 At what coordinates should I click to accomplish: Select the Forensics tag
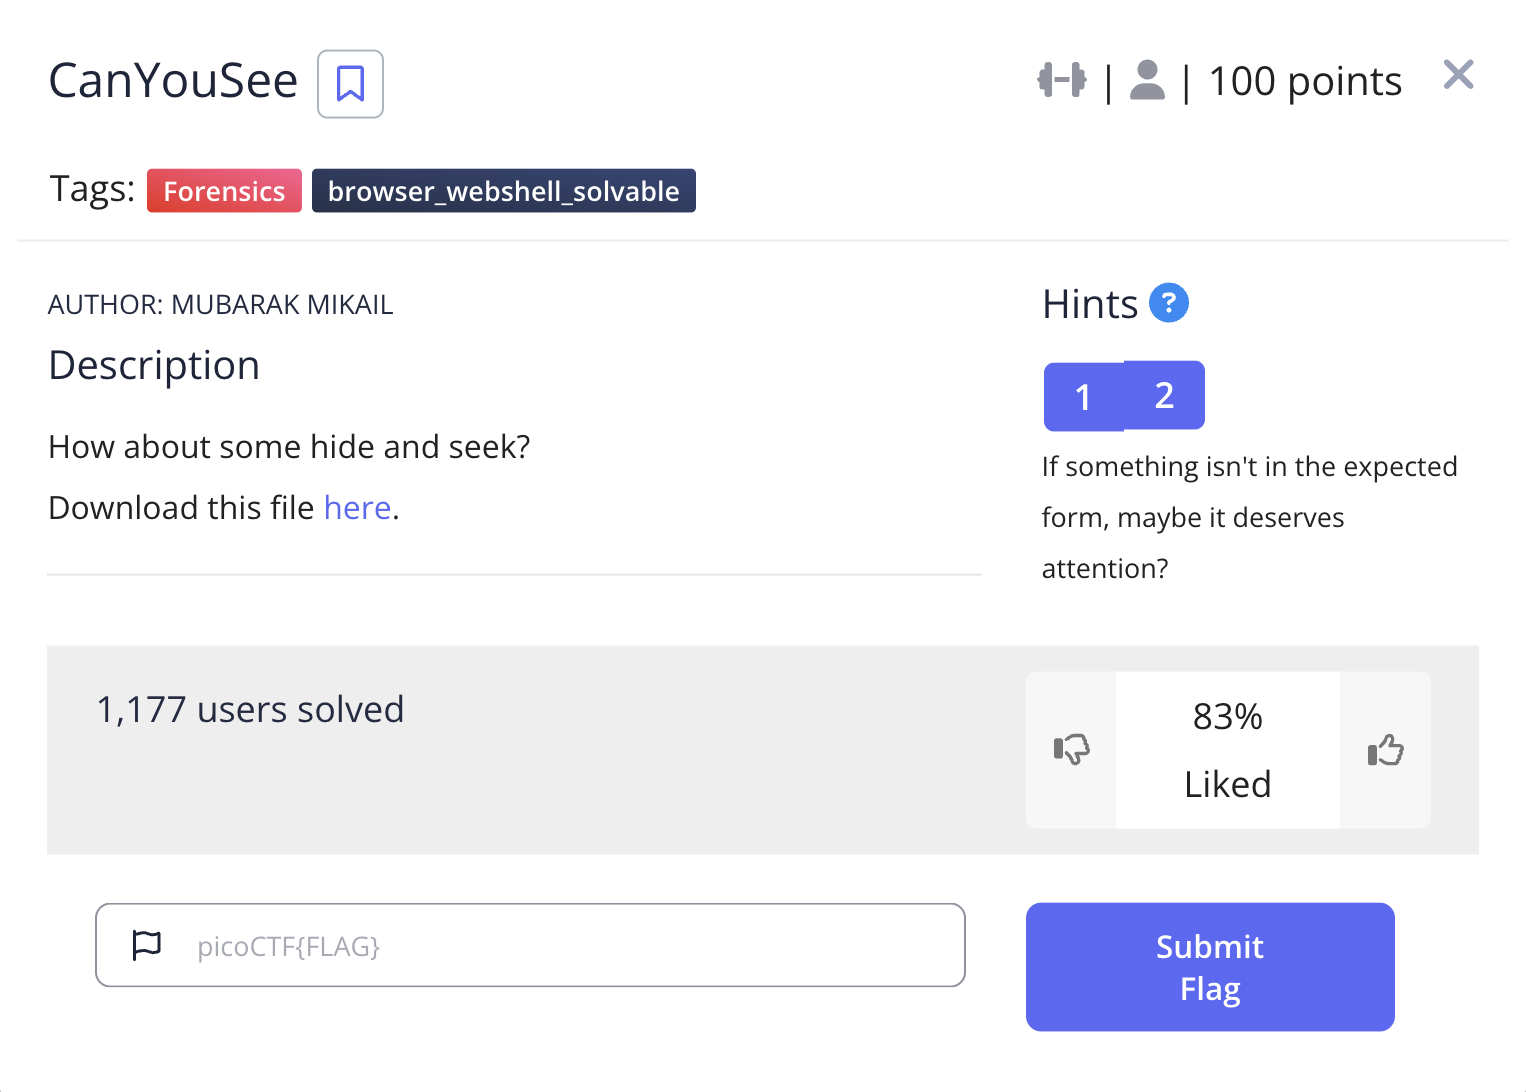tap(224, 191)
